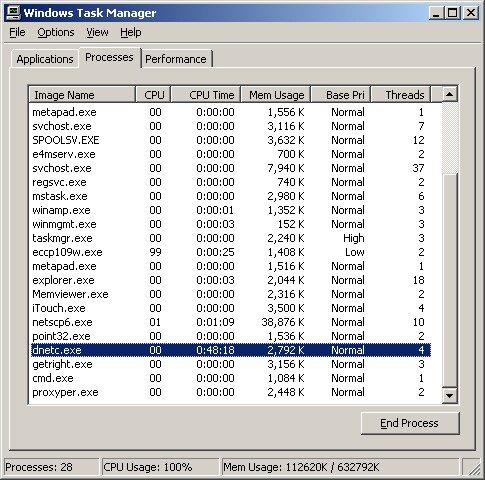Viewport: 485px width, 480px height.
Task: Select the explorer.exe process row
Action: click(231, 280)
